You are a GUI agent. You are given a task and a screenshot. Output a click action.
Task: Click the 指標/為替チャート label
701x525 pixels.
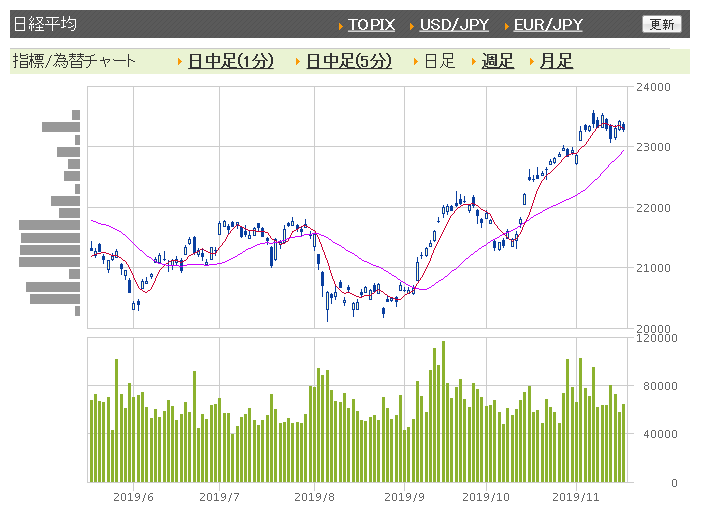click(x=74, y=61)
